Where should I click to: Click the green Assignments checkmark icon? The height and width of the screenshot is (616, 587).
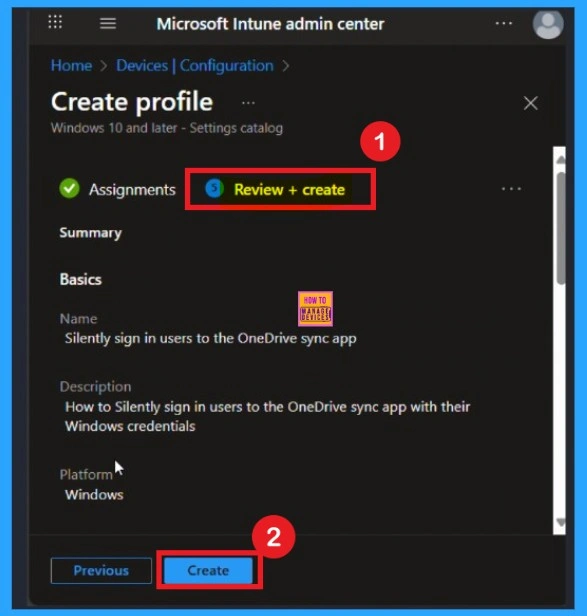click(69, 189)
